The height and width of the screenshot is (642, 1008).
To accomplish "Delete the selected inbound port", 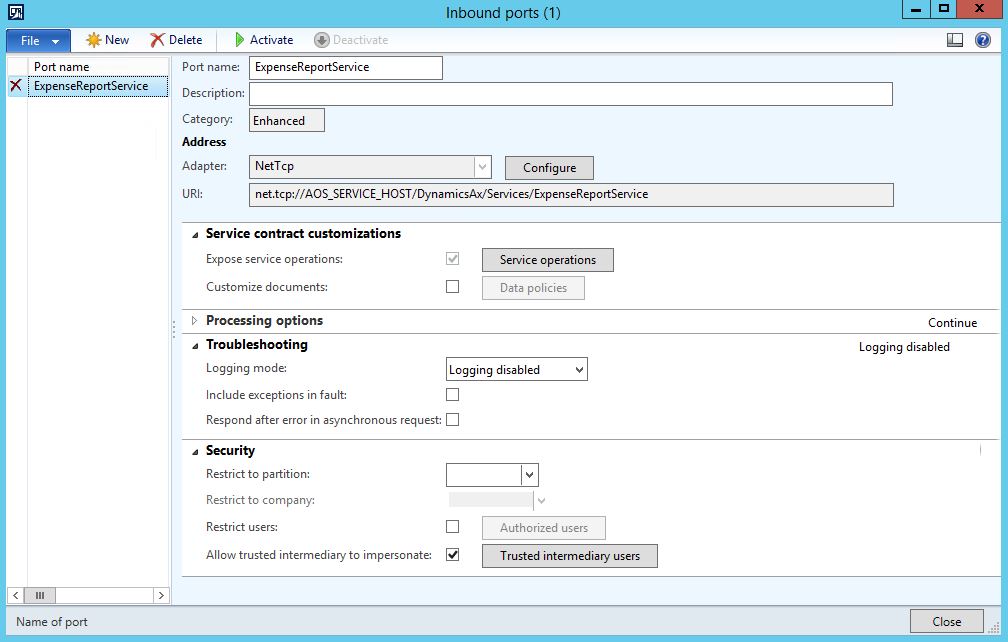I will (x=177, y=40).
